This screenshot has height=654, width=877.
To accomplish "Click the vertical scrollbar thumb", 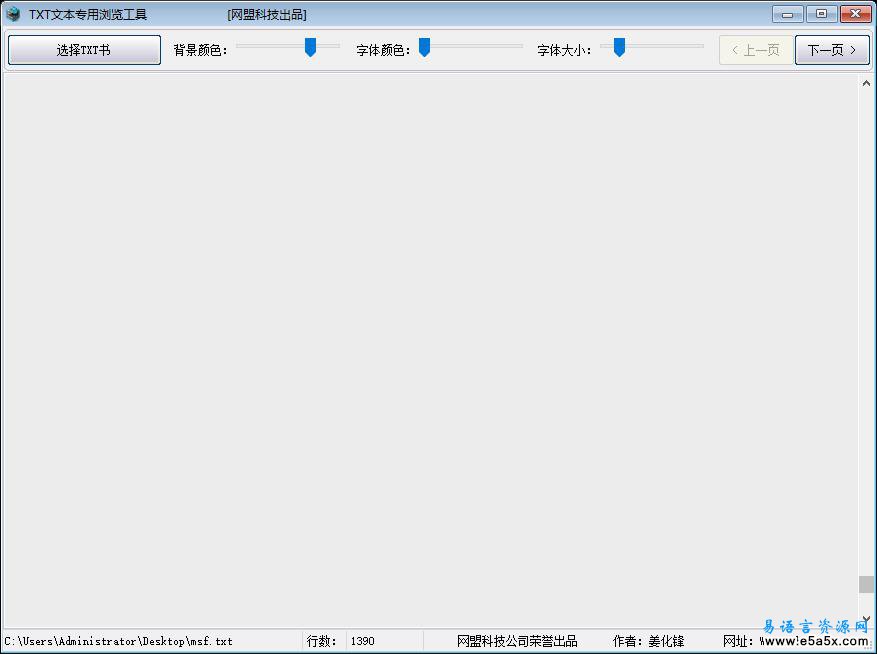I will (x=866, y=584).
